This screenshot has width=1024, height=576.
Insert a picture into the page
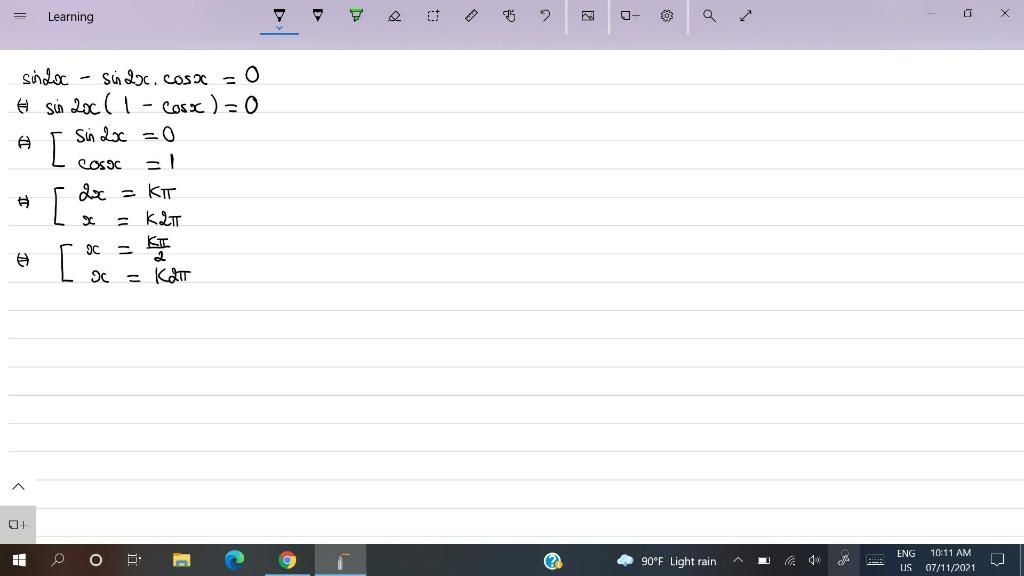(588, 16)
